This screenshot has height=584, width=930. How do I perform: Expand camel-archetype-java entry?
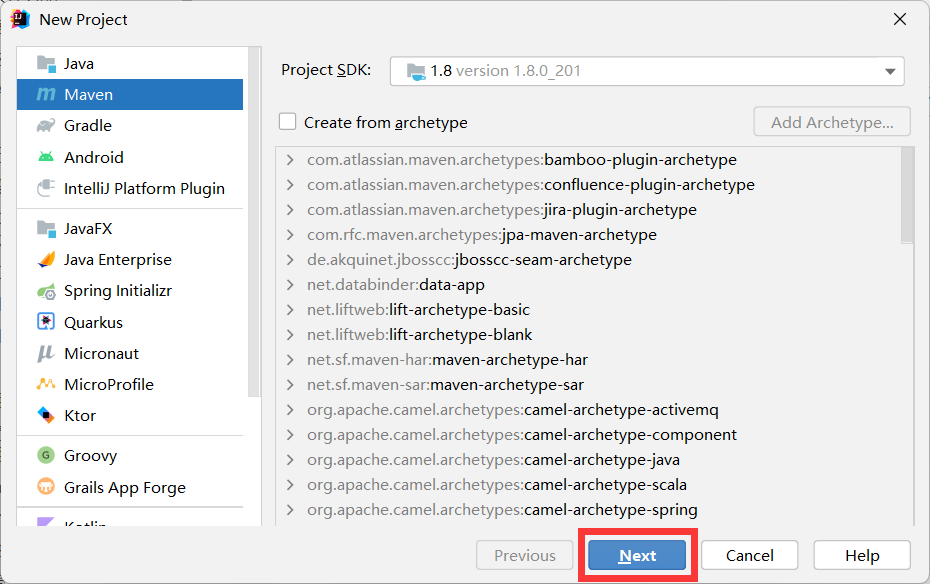point(290,460)
